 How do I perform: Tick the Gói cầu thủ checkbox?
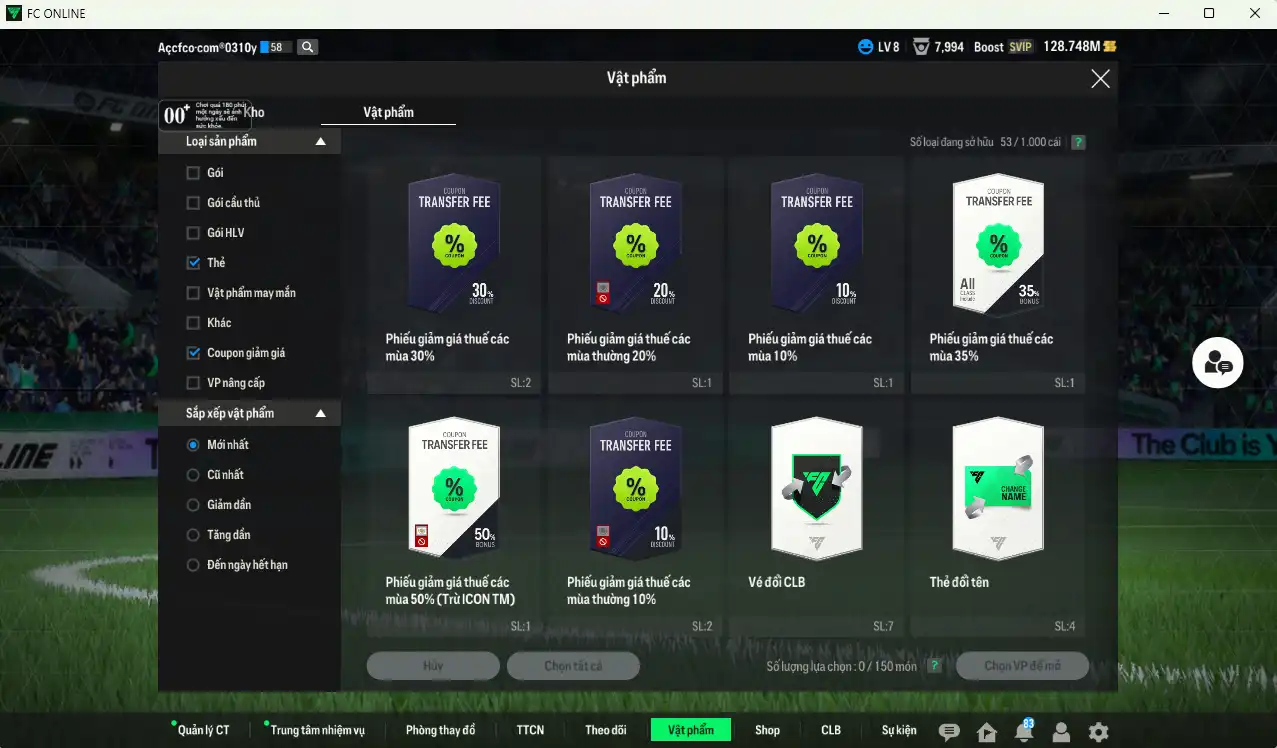point(193,203)
